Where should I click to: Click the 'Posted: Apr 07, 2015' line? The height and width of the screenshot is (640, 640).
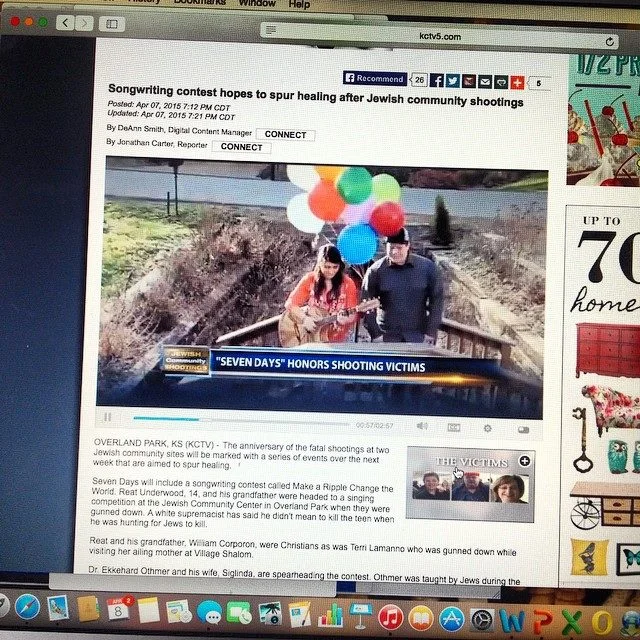pyautogui.click(x=169, y=106)
